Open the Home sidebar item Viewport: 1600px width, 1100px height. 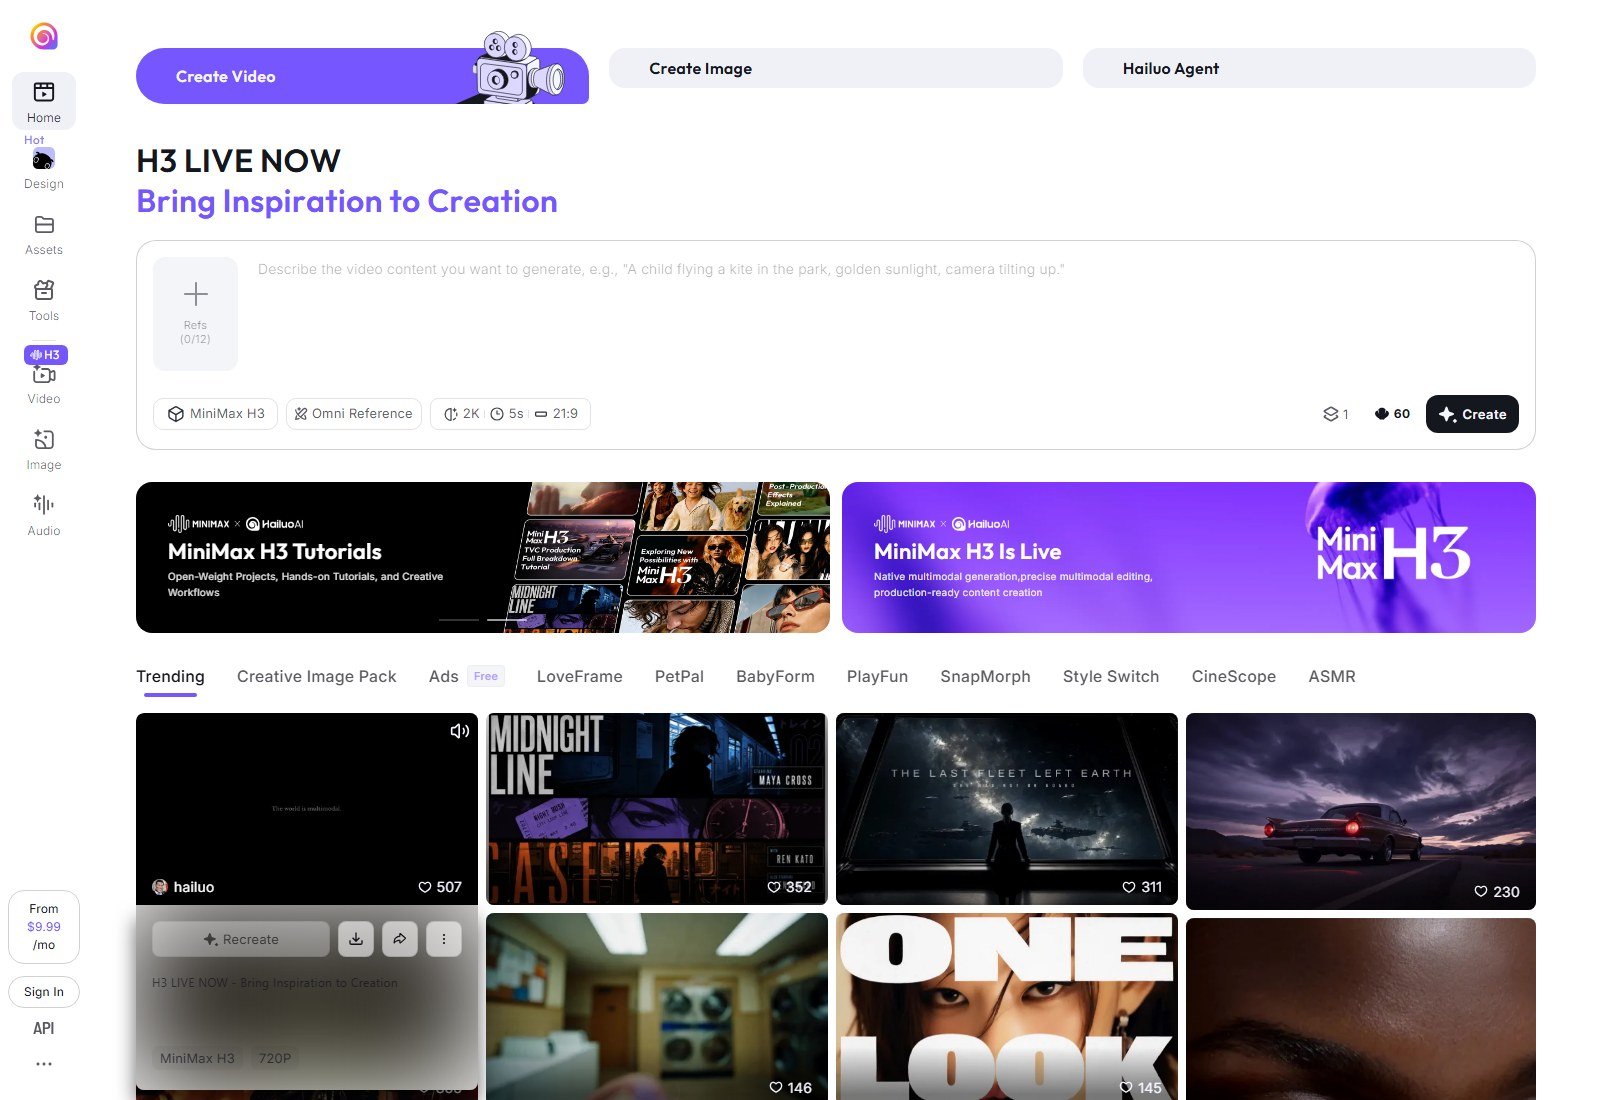pyautogui.click(x=44, y=101)
